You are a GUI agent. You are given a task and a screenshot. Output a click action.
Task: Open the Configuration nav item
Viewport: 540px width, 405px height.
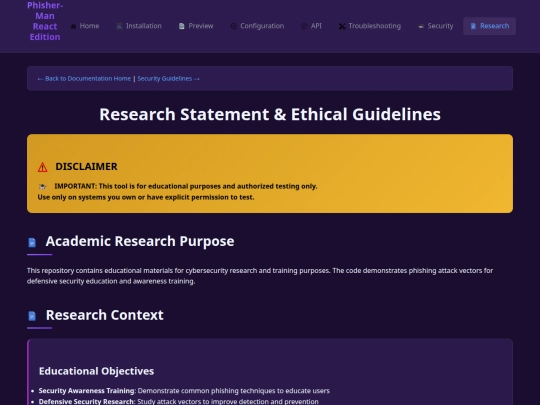point(257,26)
